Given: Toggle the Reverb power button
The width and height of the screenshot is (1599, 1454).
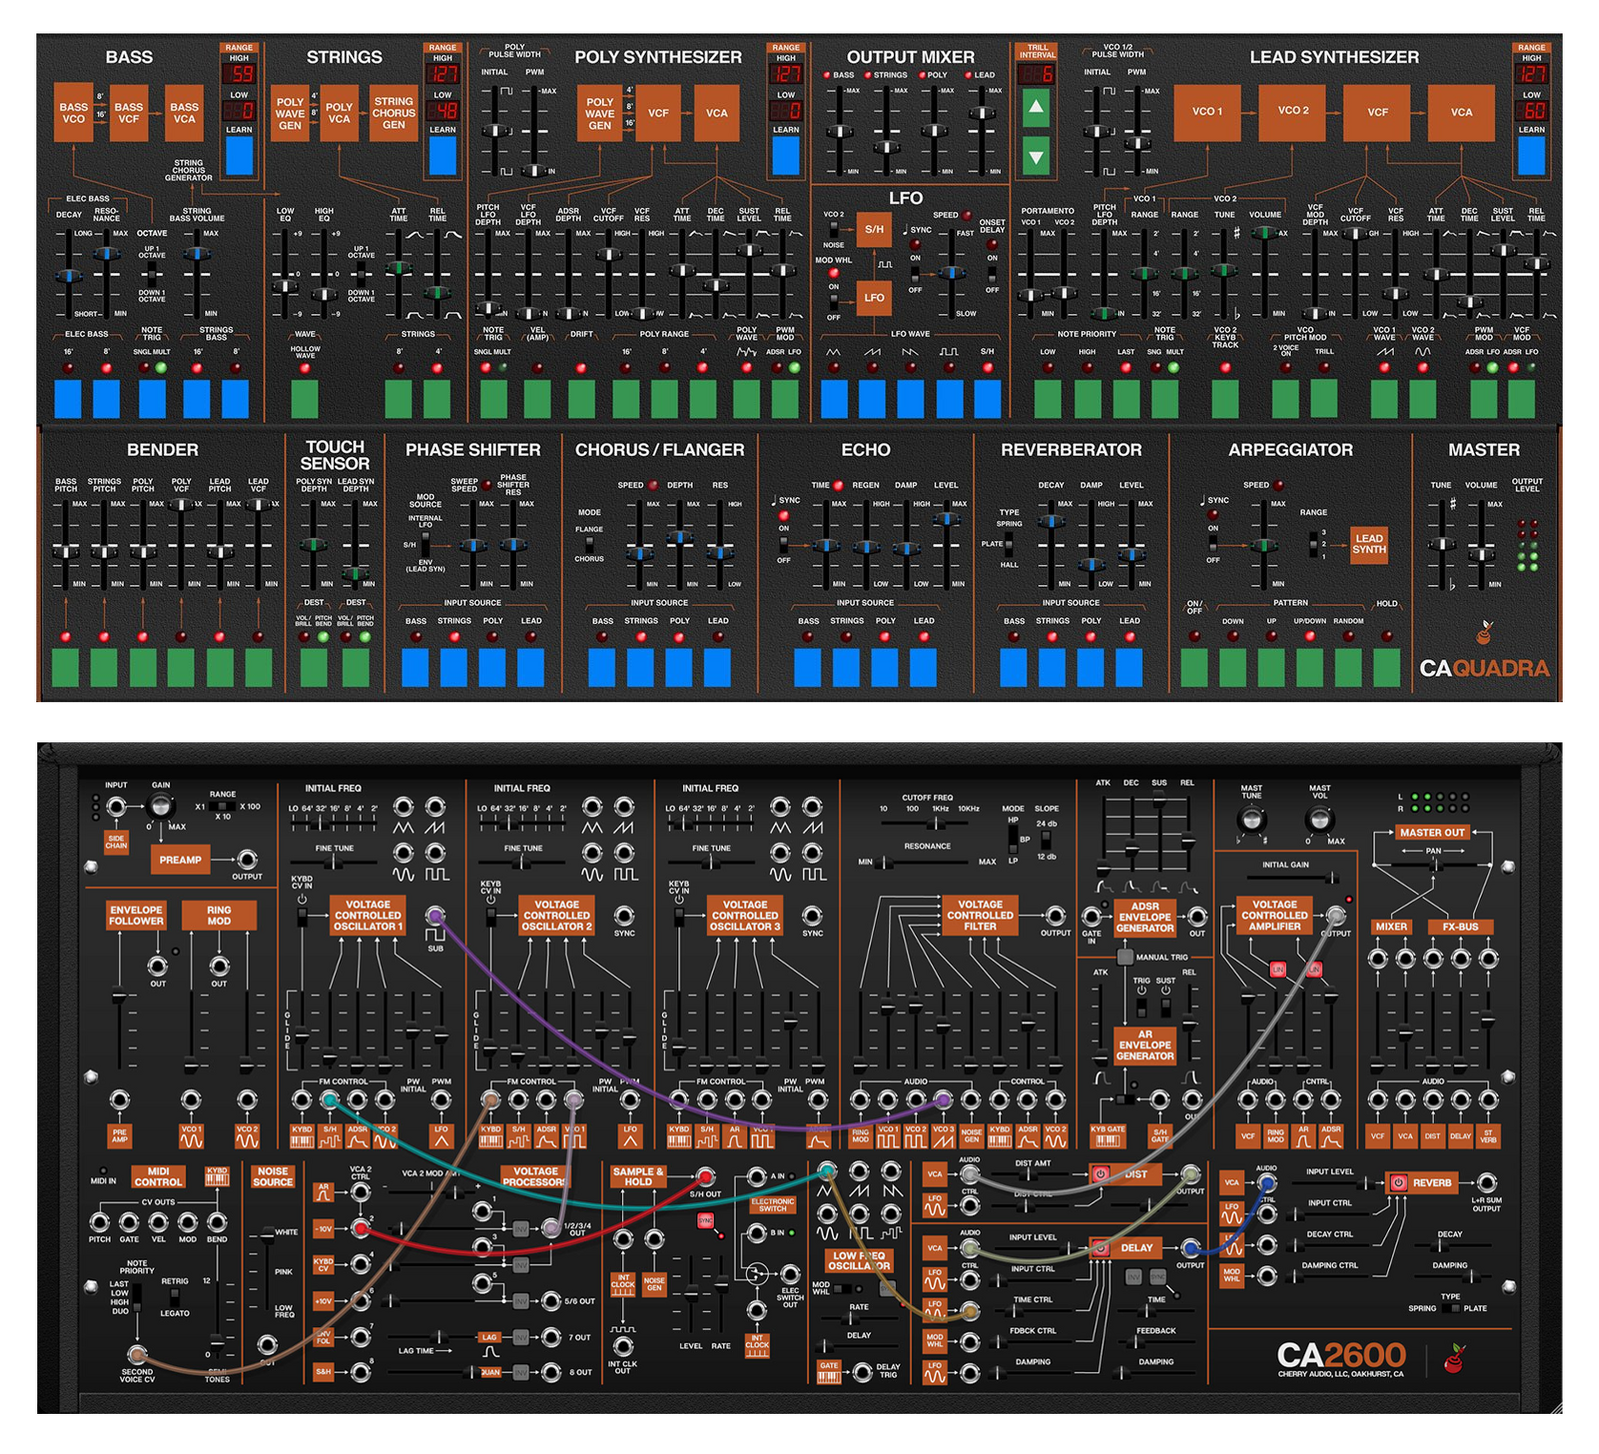Looking at the screenshot, I should (1397, 1182).
